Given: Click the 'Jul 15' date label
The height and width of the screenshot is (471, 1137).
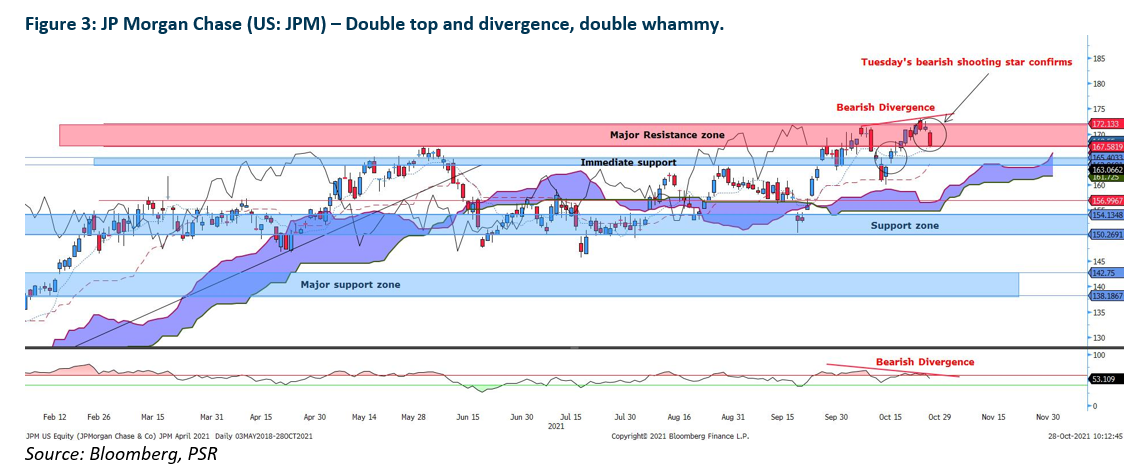Looking at the screenshot, I should (572, 418).
